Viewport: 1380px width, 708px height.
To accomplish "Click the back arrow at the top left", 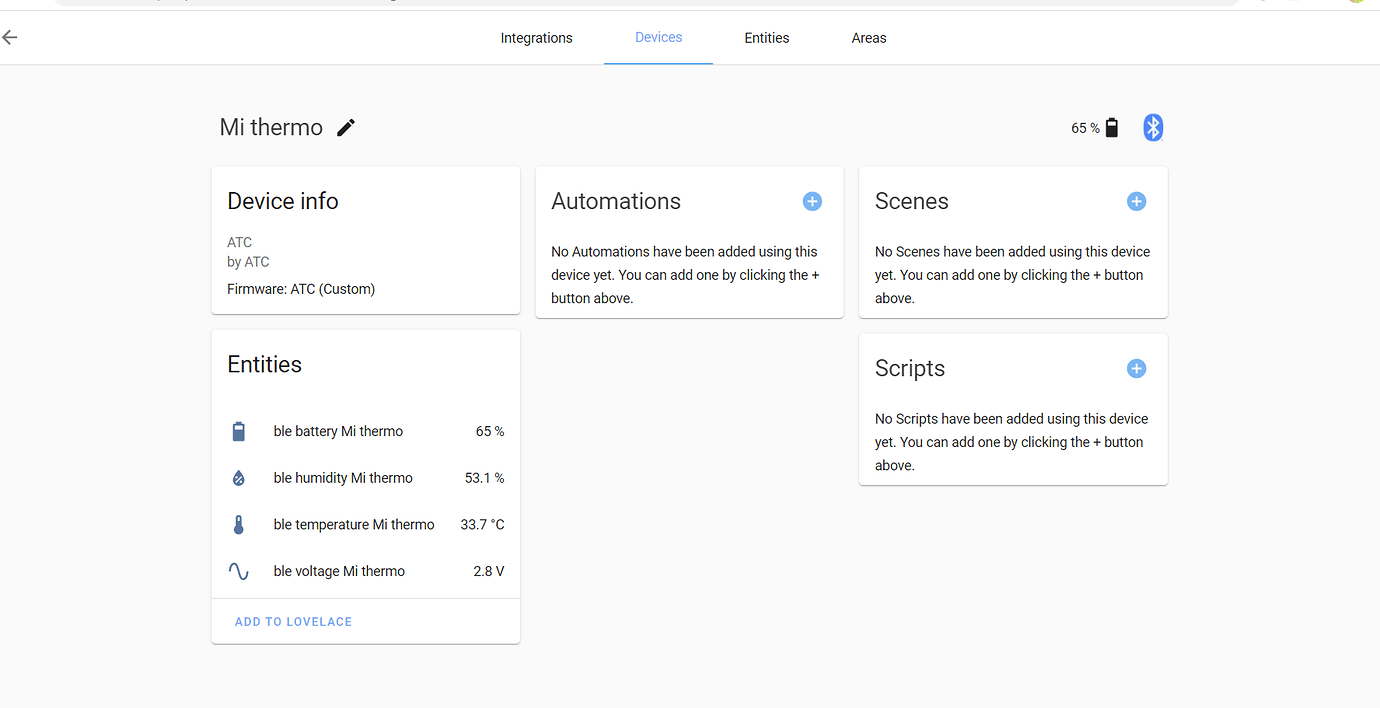I will pos(10,37).
